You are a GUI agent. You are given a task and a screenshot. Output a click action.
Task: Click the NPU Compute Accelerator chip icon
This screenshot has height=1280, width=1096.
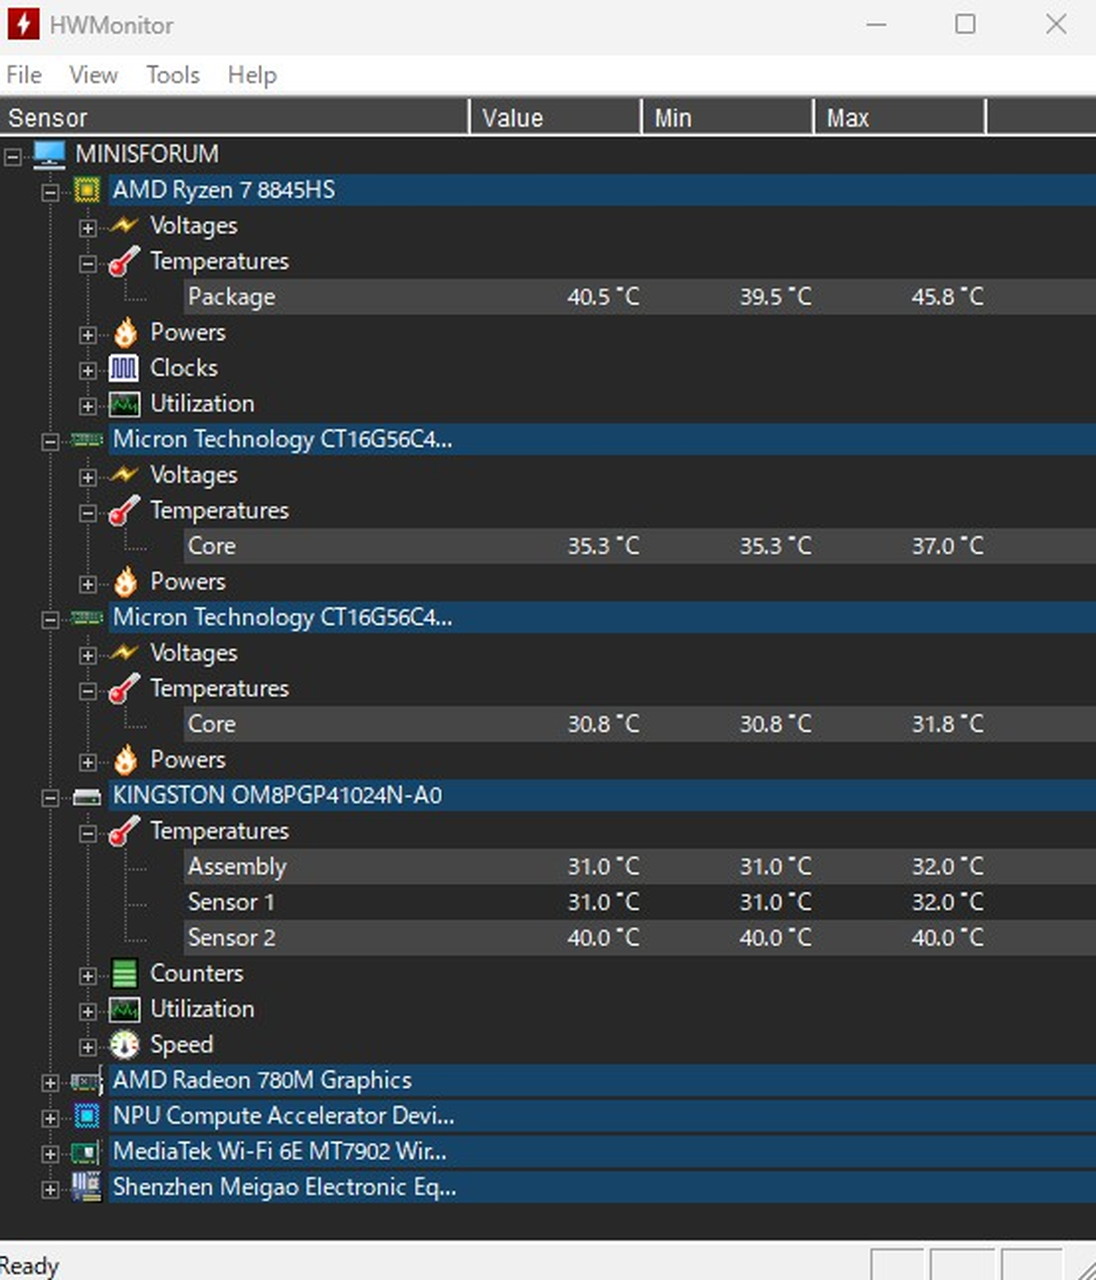point(87,1116)
